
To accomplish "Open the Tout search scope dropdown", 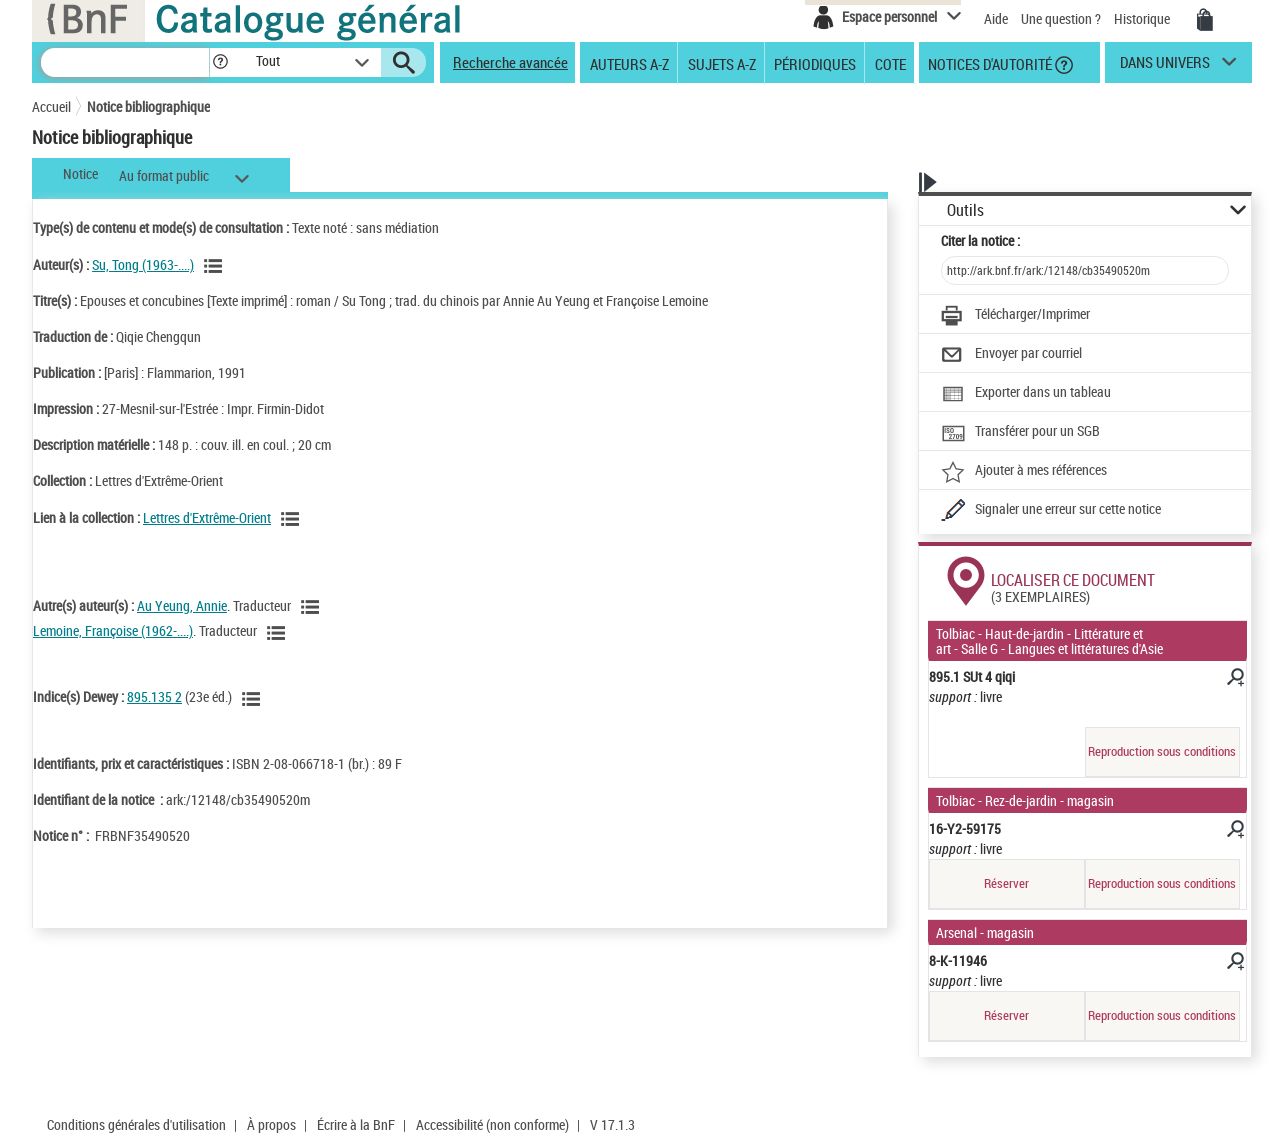I will [x=312, y=62].
